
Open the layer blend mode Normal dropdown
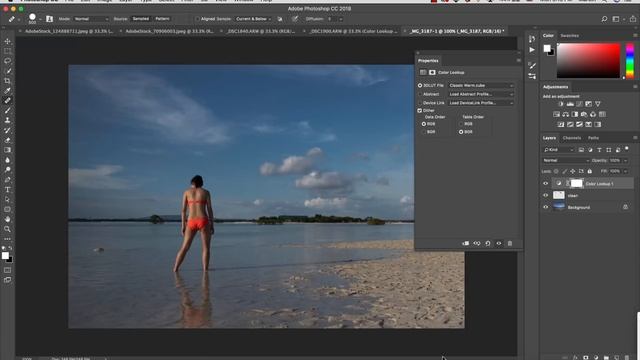[565, 160]
